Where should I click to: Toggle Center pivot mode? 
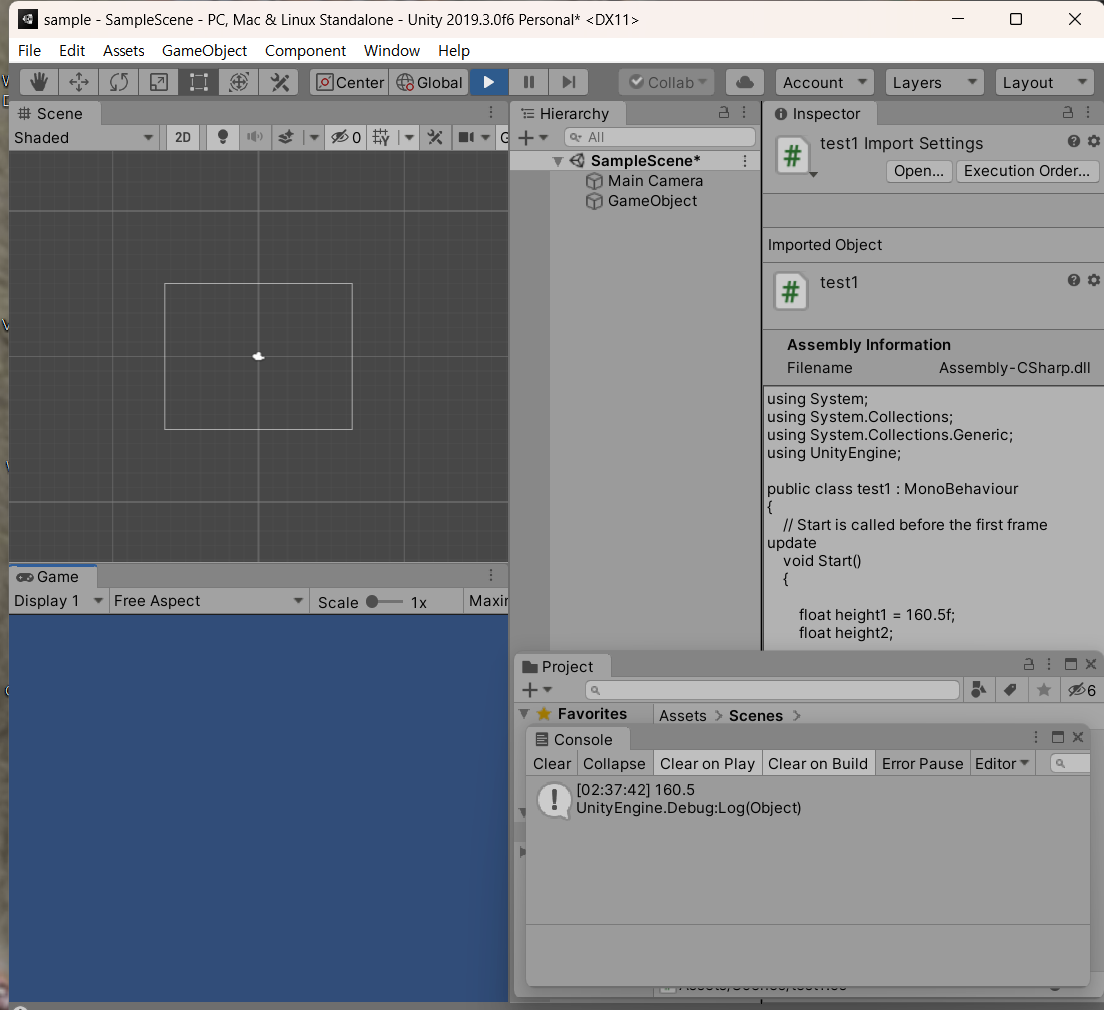click(349, 82)
